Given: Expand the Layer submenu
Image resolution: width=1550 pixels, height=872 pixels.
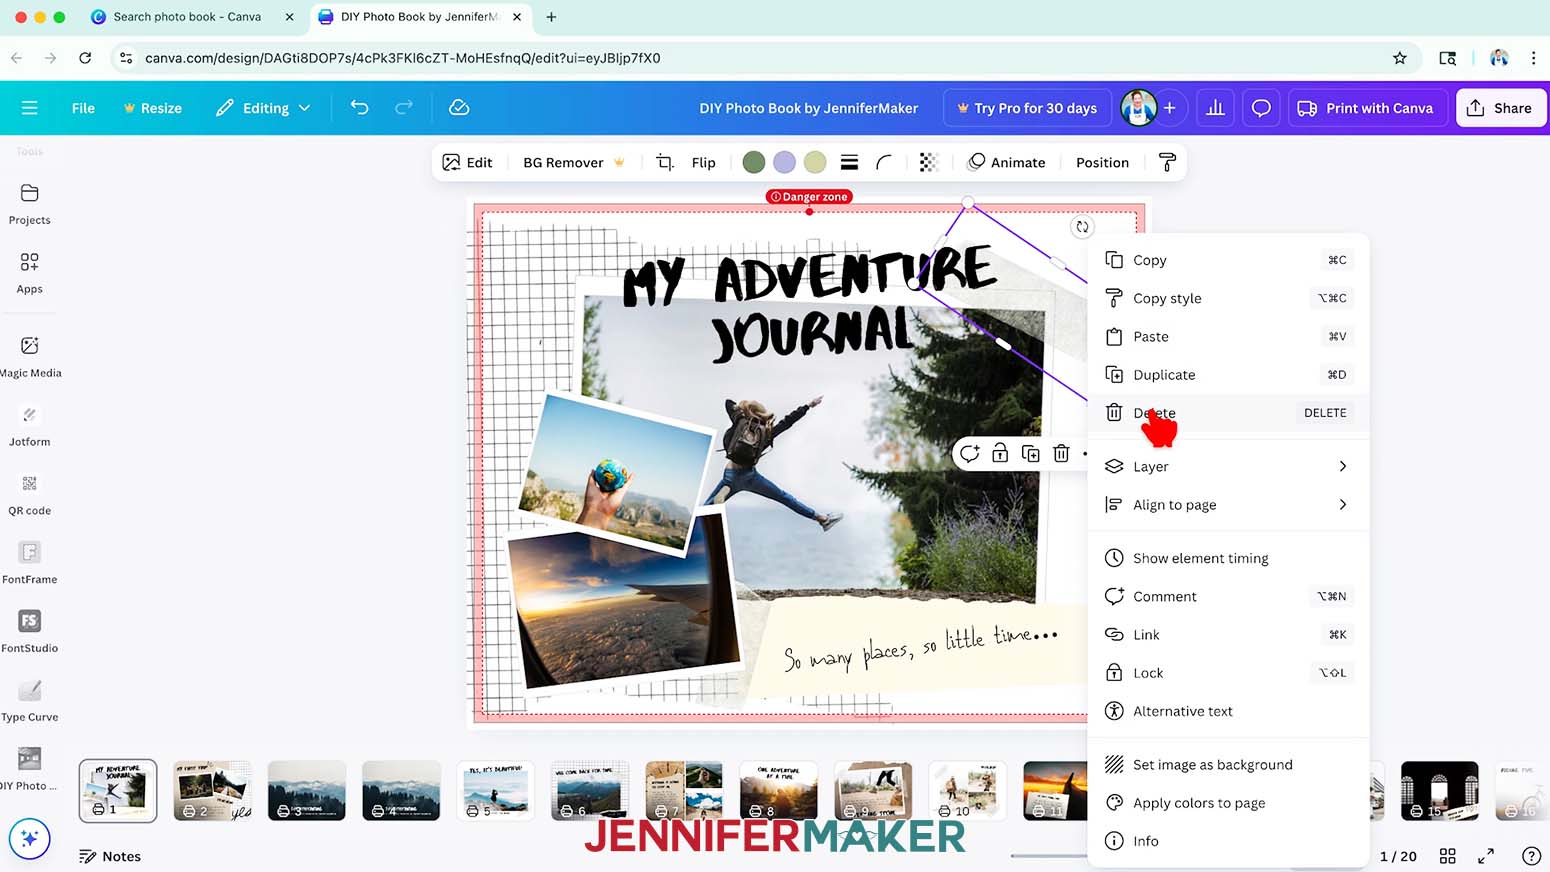Looking at the screenshot, I should 1228,466.
